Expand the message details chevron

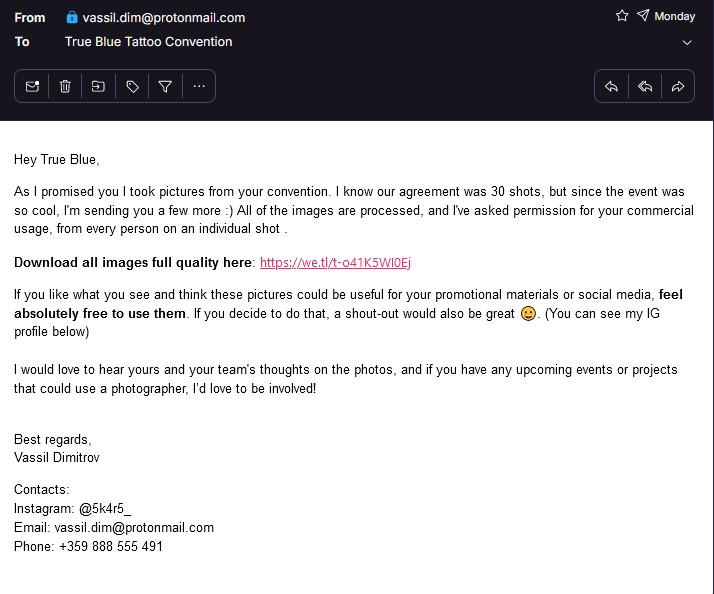pyautogui.click(x=687, y=42)
